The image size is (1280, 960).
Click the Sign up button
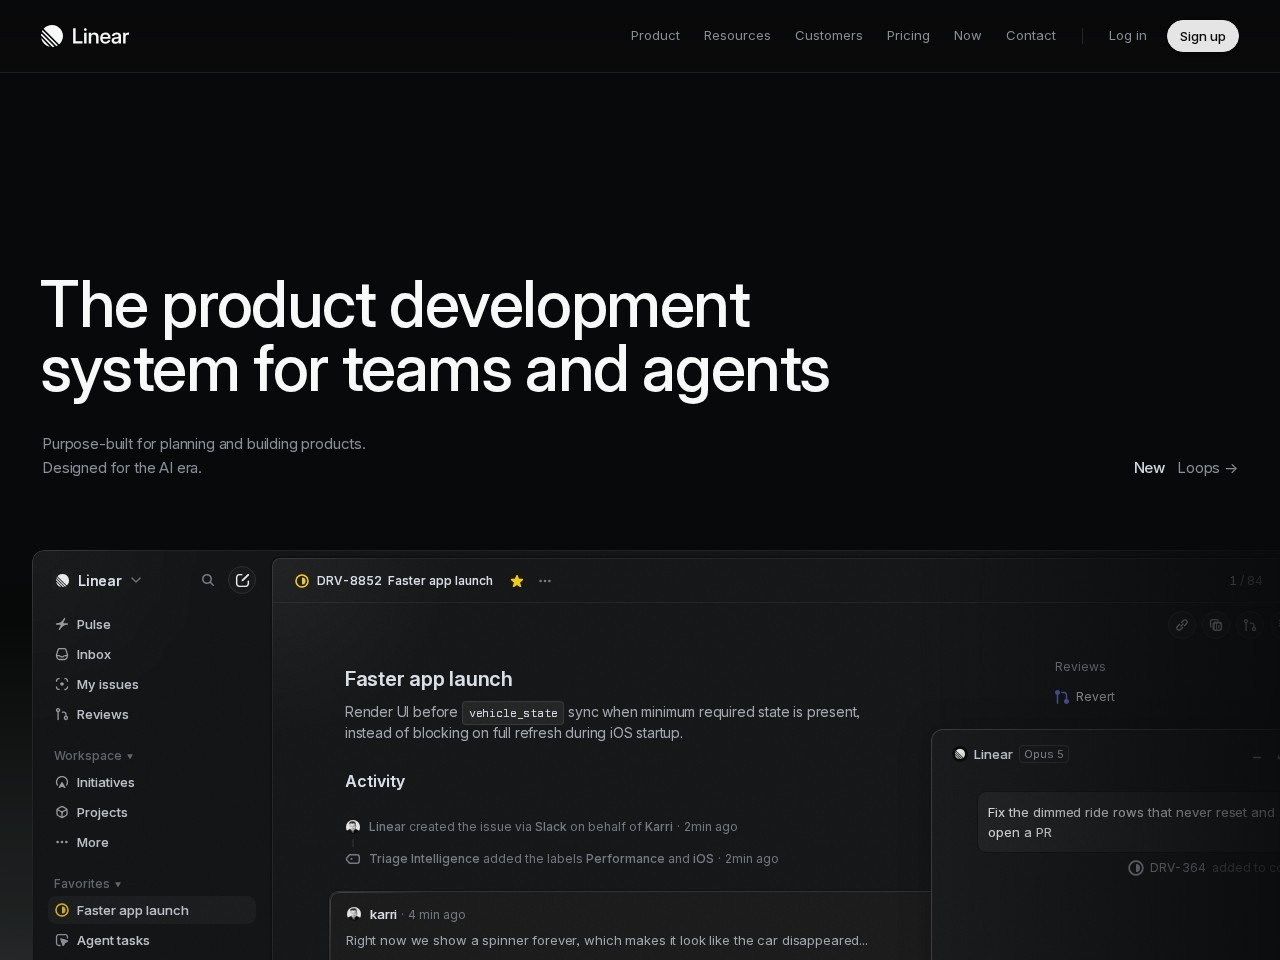(1203, 36)
